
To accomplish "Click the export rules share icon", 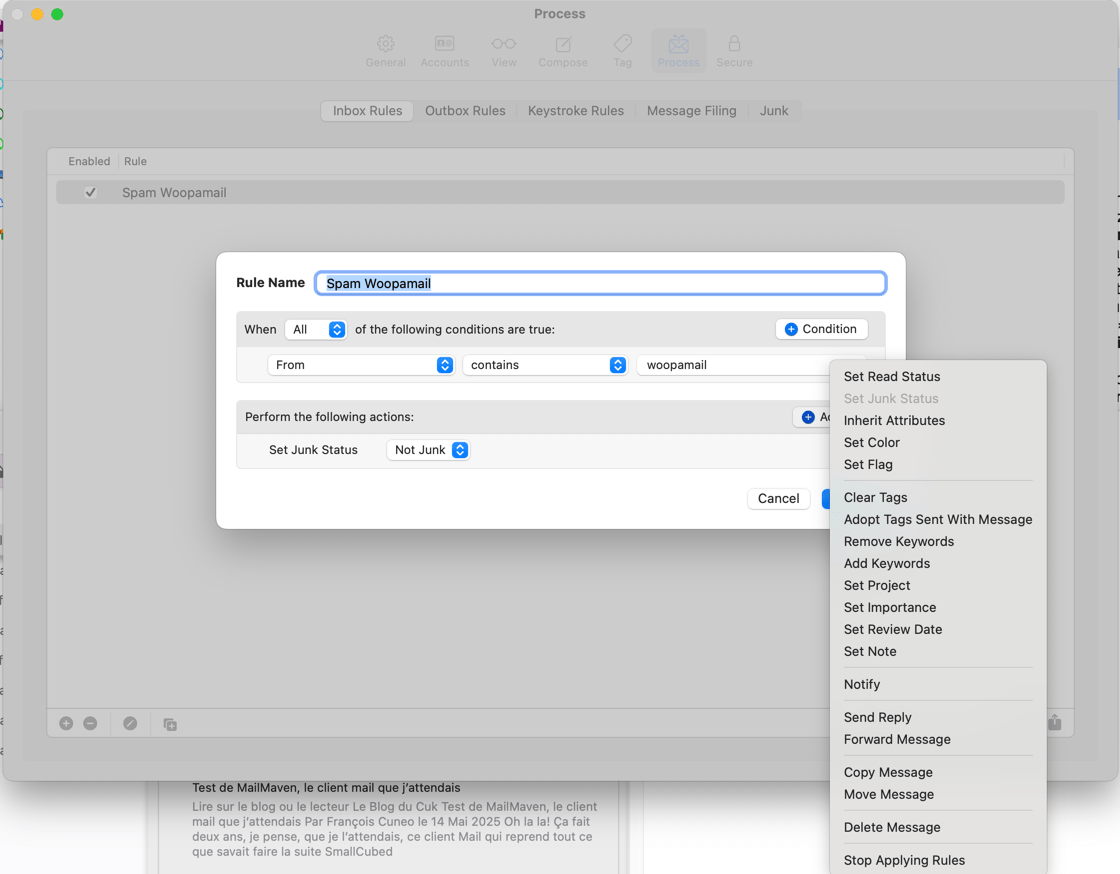I will [1054, 723].
